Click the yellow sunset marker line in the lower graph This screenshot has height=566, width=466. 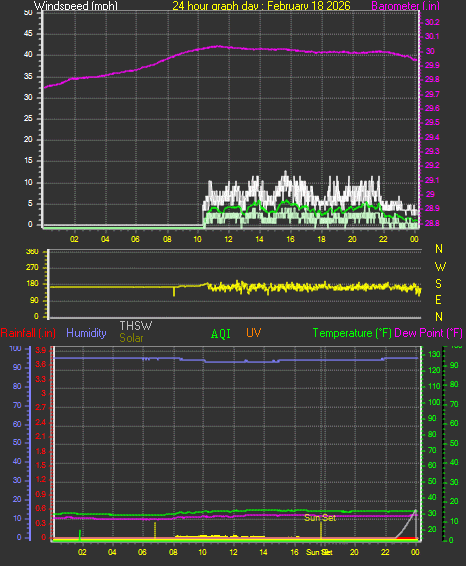point(321,530)
